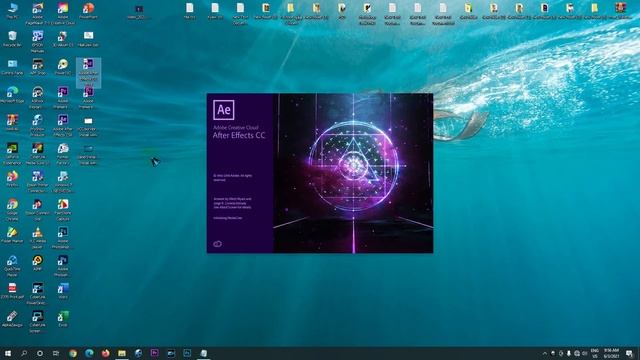Click the Creative Cloud logo on splash screen
This screenshot has width=640, height=360.
point(218,244)
